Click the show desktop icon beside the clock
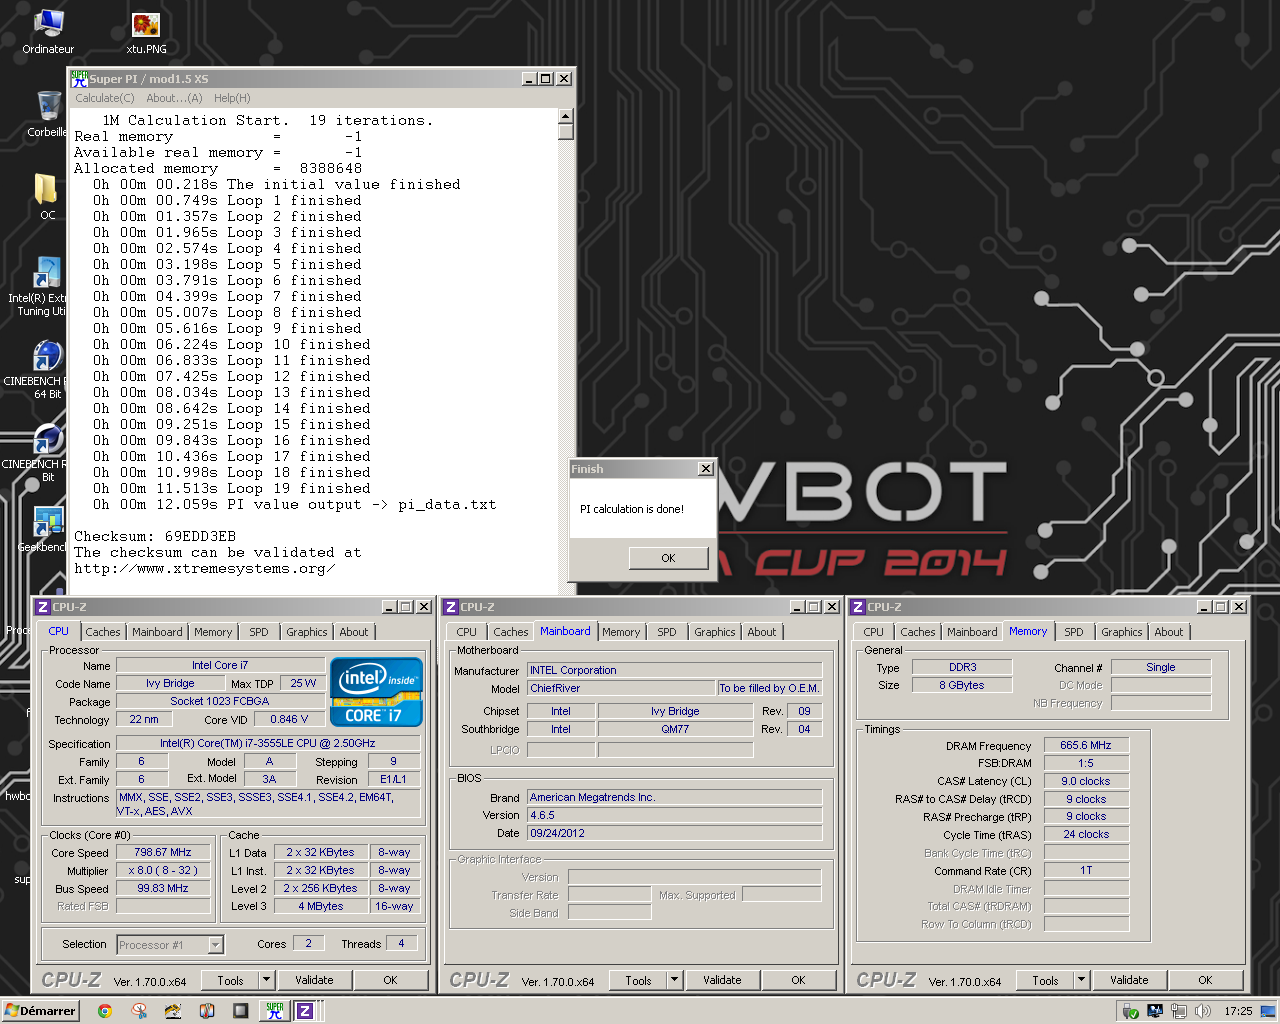1280x1024 pixels. pos(1267,1011)
